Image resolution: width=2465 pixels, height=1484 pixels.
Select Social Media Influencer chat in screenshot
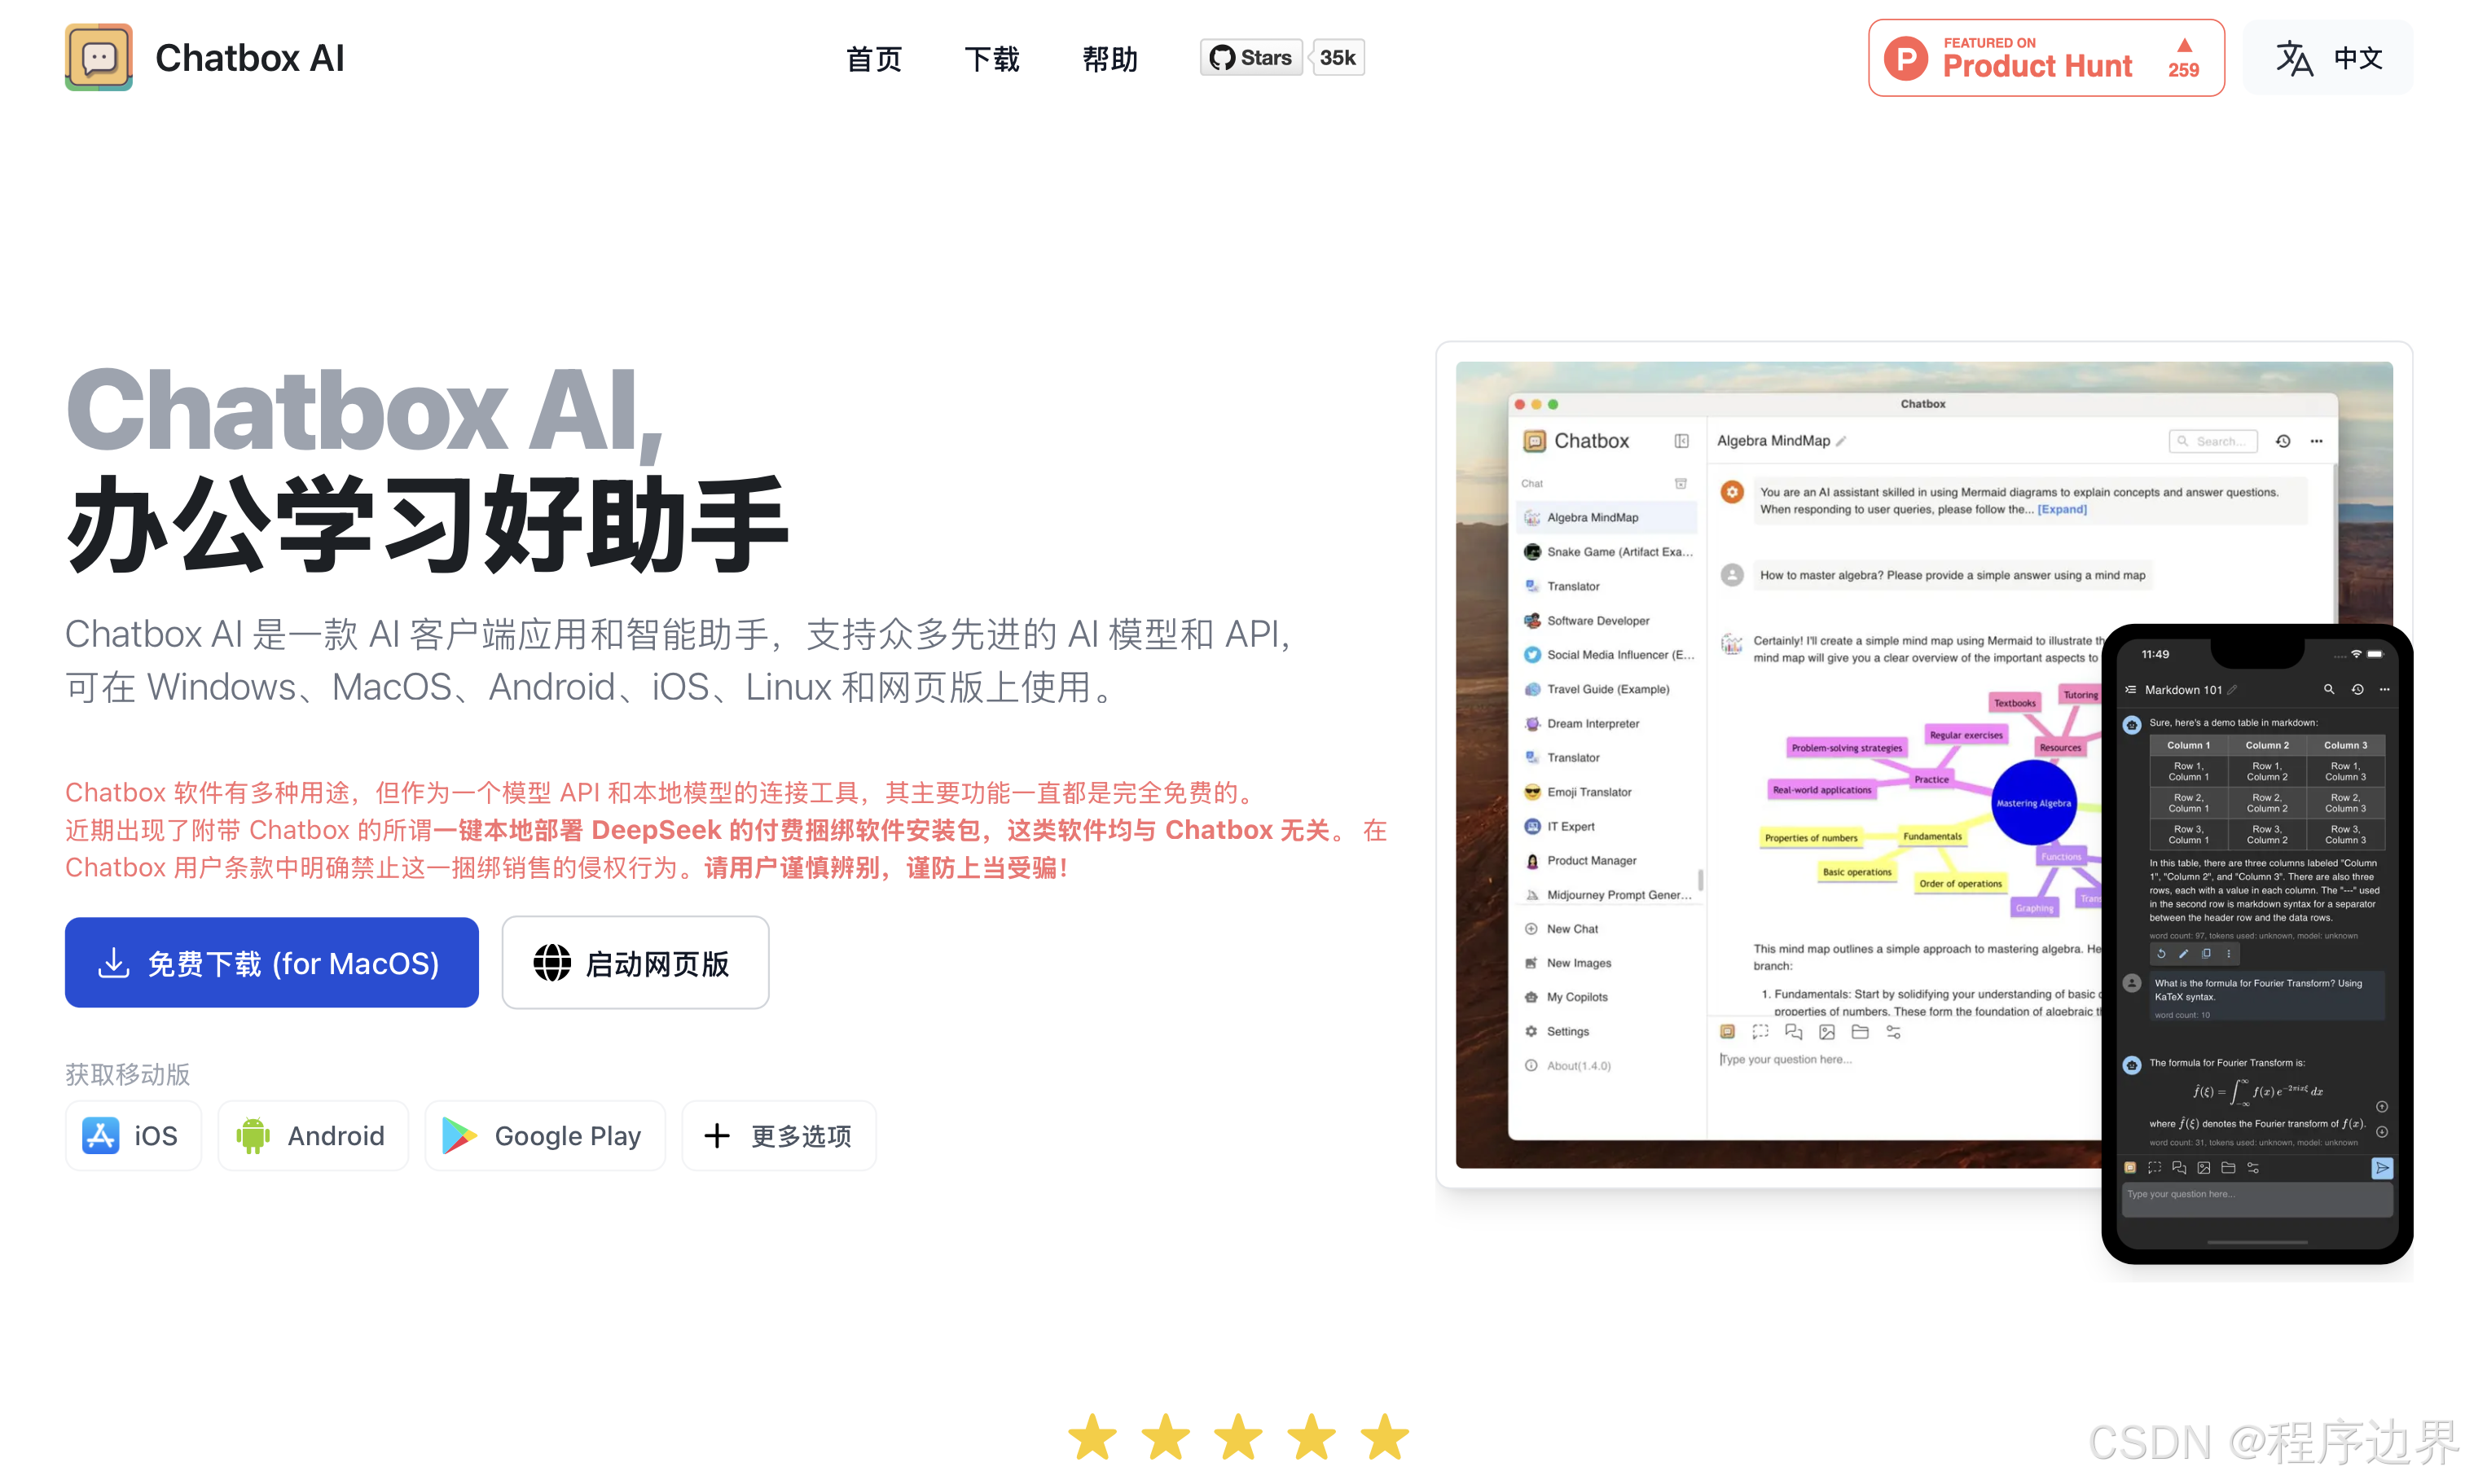pos(1608,654)
